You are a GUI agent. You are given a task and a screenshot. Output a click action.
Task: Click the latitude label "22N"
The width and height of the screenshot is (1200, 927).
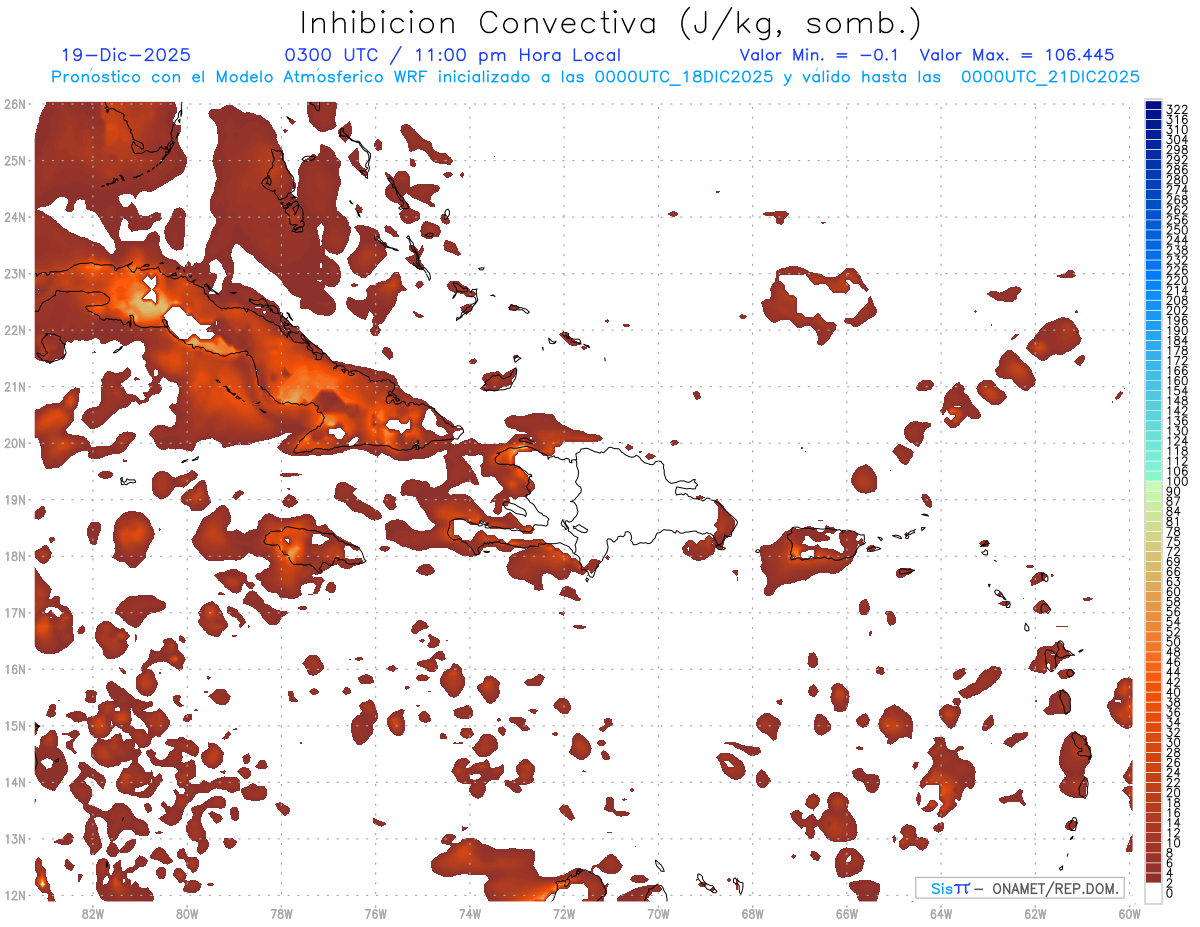coord(14,330)
